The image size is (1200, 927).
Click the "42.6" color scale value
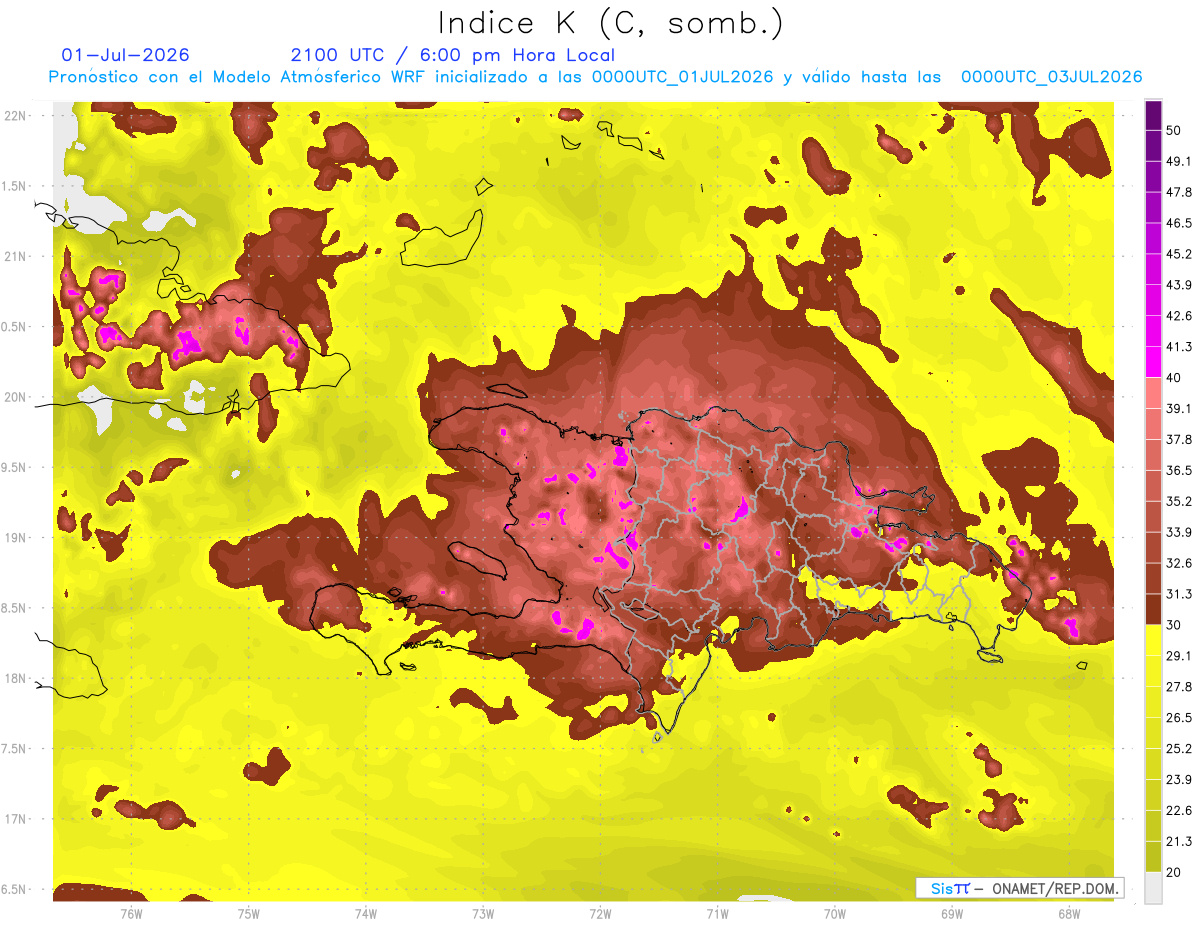[1180, 316]
